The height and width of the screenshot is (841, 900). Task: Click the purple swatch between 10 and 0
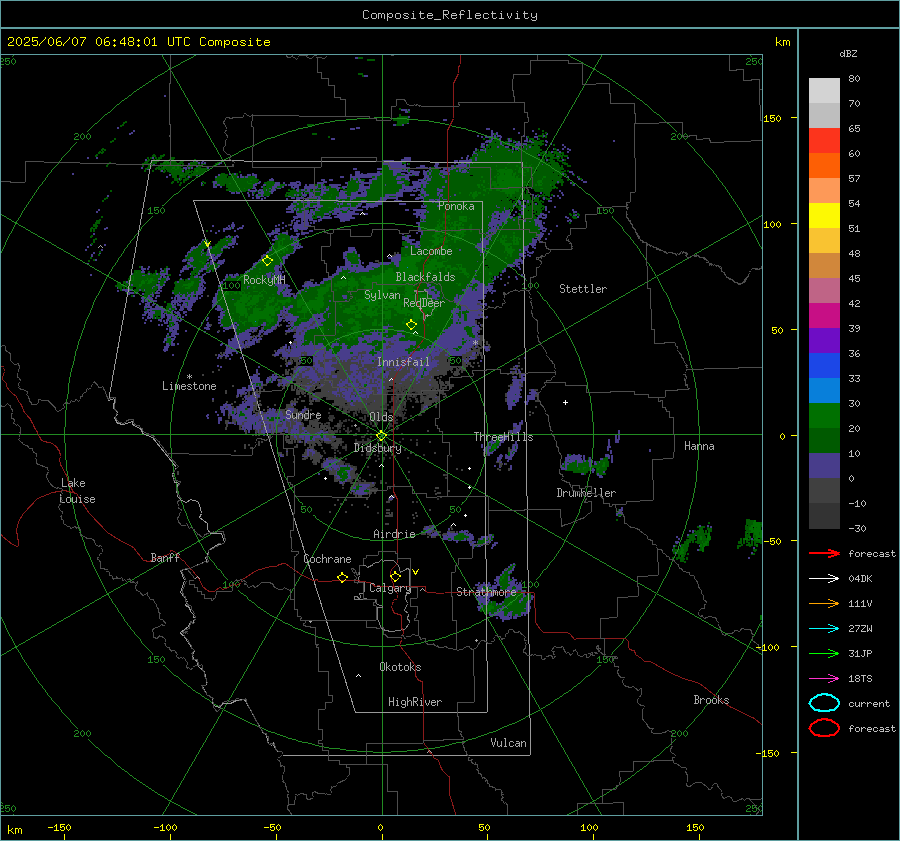click(824, 466)
